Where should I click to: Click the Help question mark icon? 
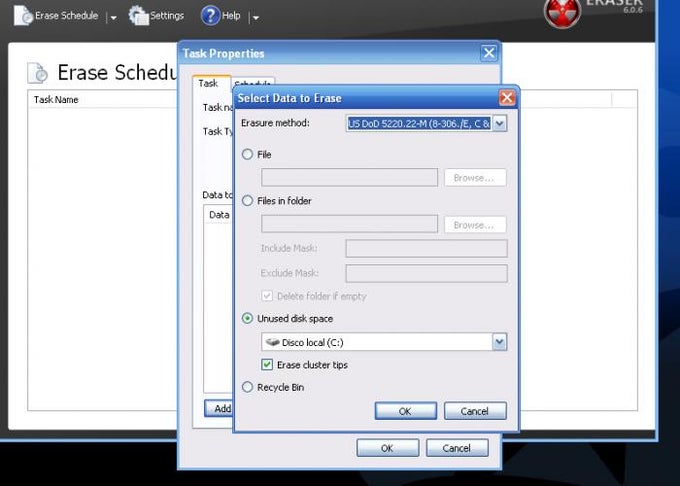tap(210, 16)
